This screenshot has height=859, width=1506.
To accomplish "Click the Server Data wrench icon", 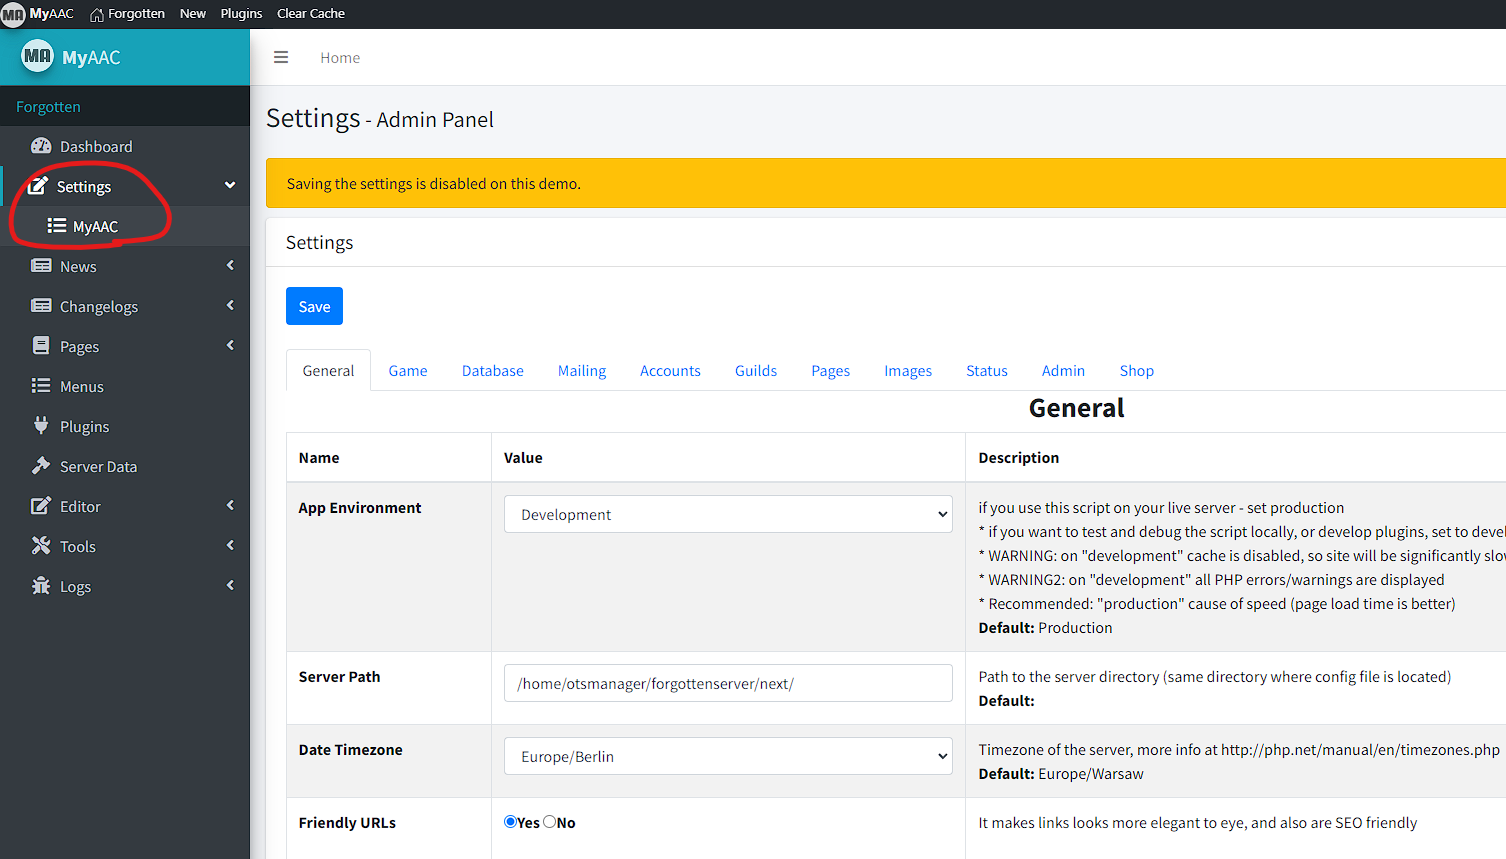I will 41,466.
